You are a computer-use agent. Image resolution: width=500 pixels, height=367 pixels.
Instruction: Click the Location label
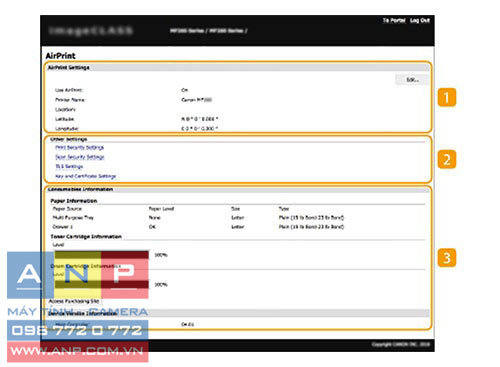click(65, 109)
